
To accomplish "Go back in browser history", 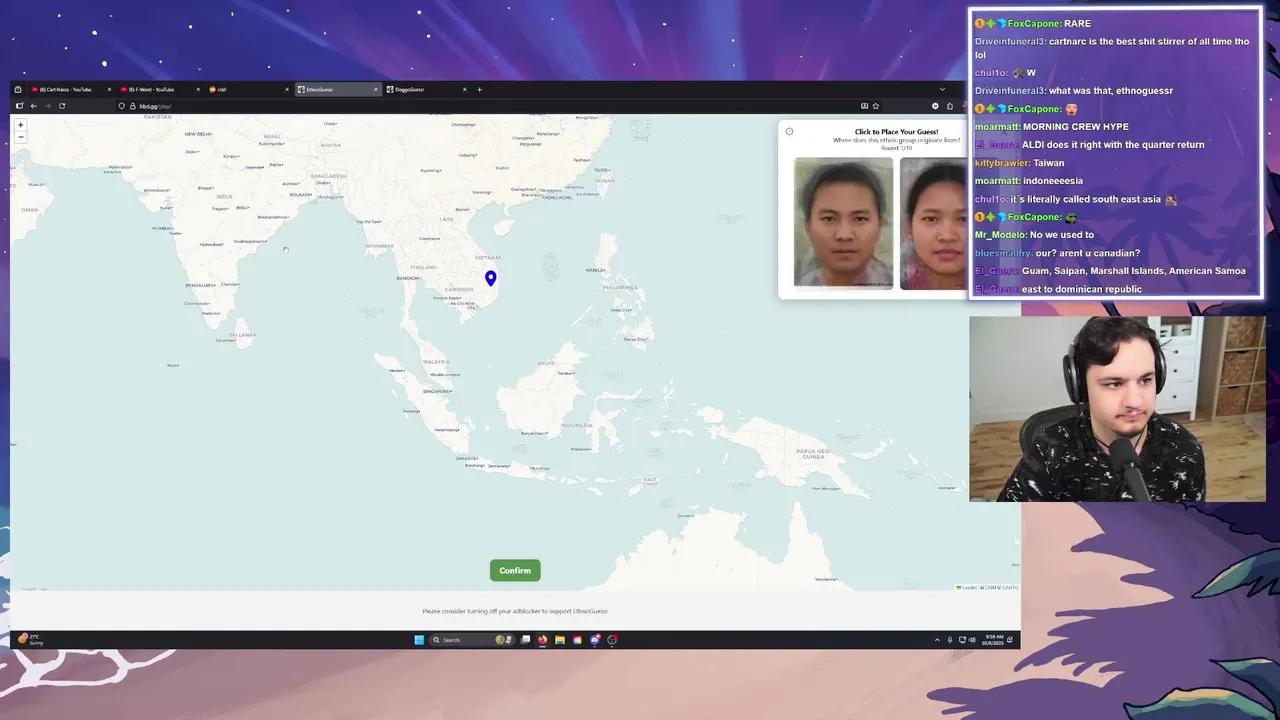I will coord(33,106).
